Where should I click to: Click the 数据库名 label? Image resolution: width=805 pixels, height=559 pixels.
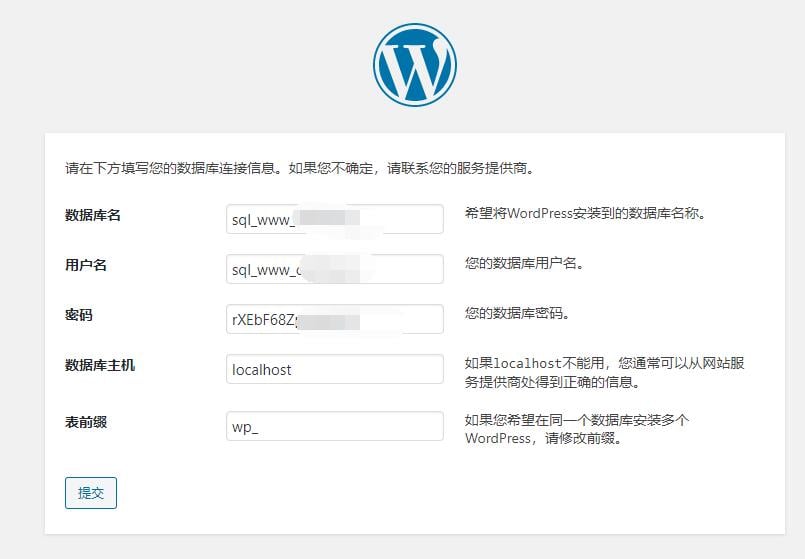[x=93, y=215]
